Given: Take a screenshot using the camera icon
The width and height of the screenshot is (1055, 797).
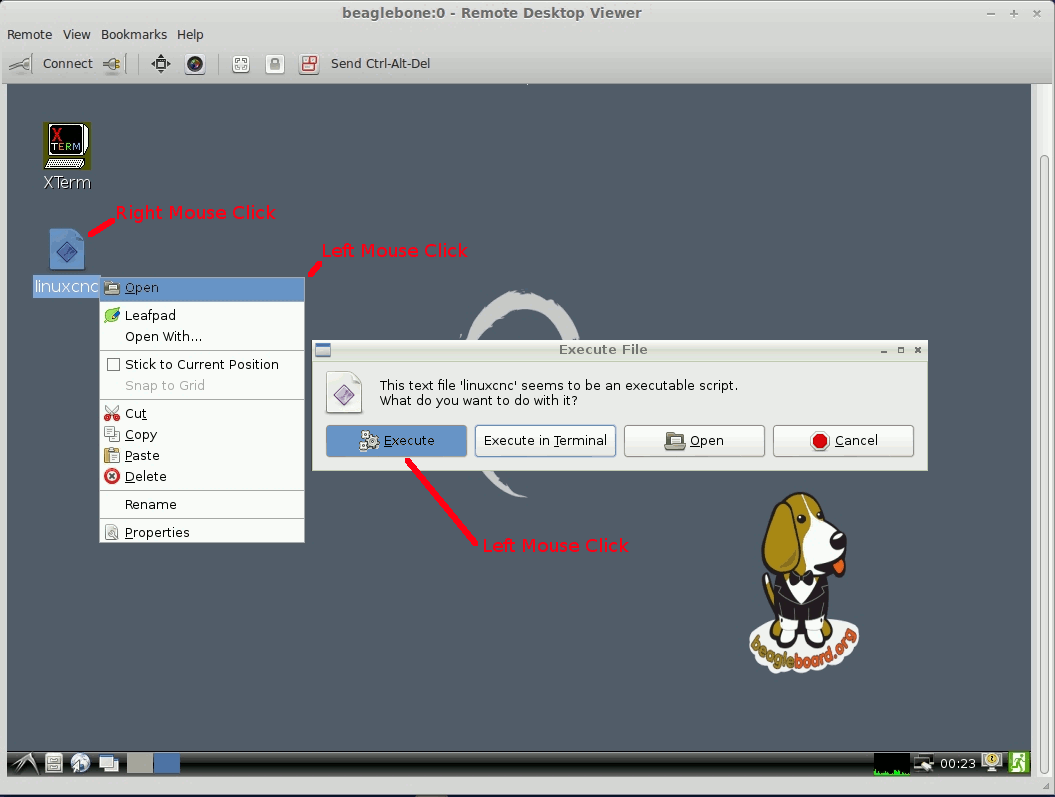Looking at the screenshot, I should click(195, 64).
